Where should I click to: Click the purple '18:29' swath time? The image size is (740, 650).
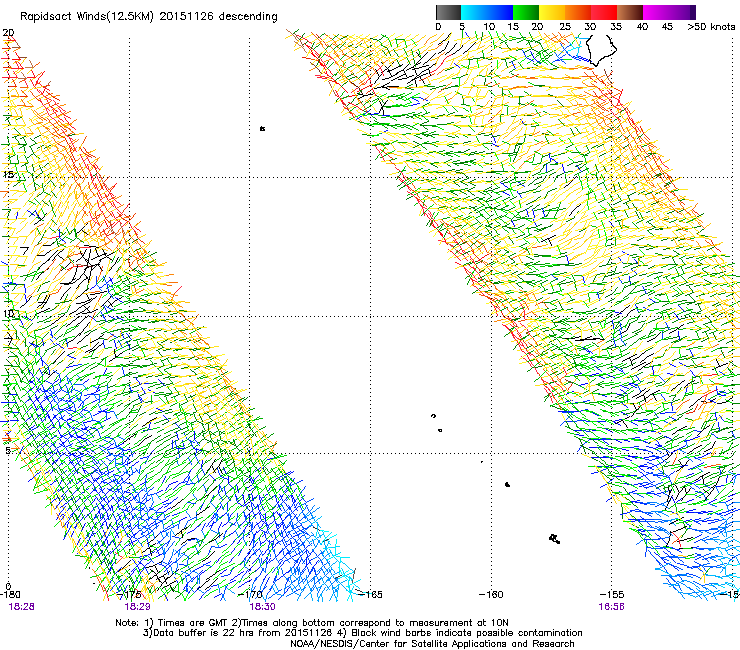pyautogui.click(x=137, y=607)
